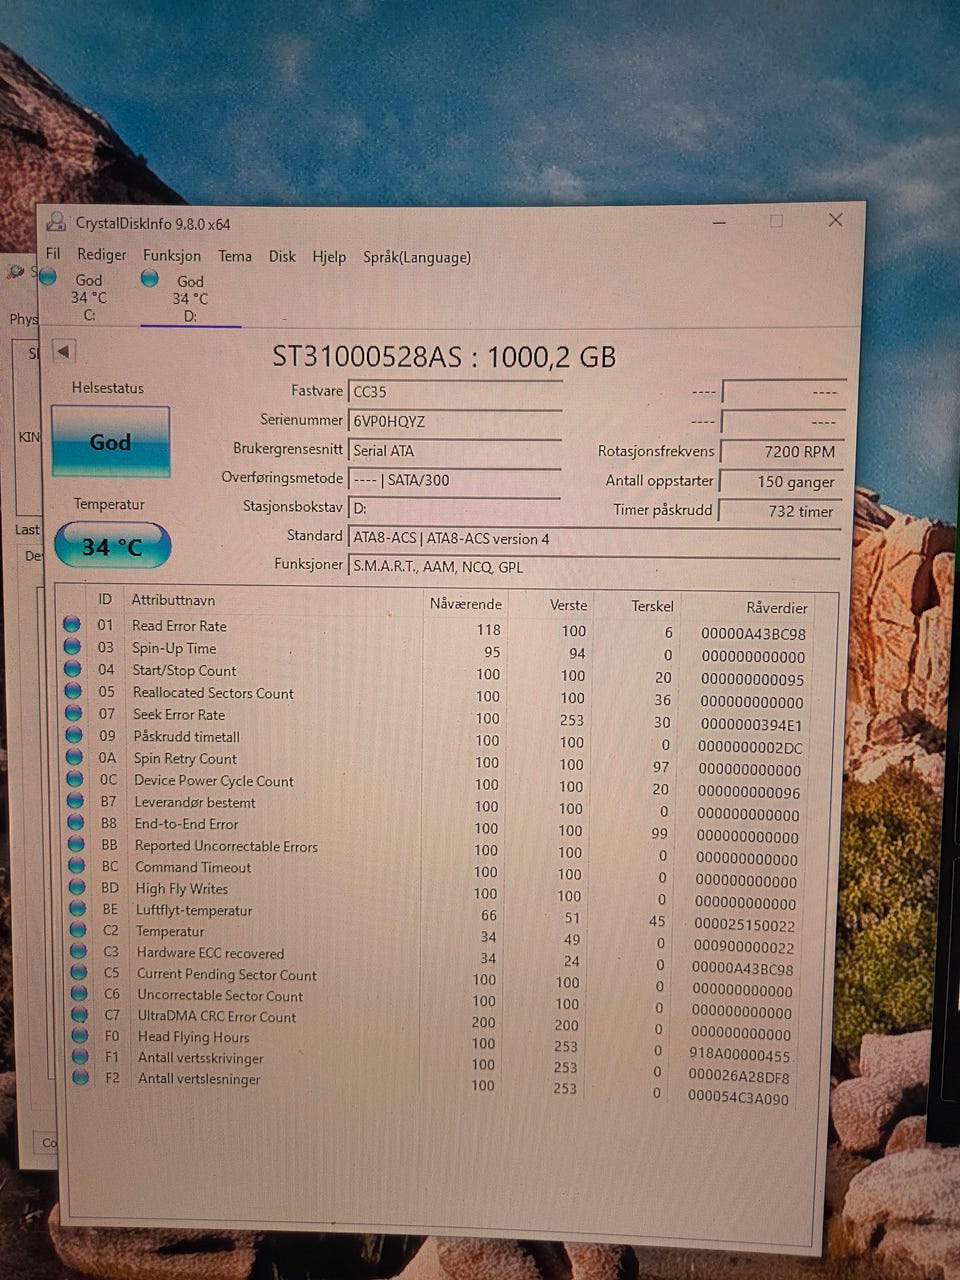Click the Funksjoner S.M.A.R.T. field
The width and height of the screenshot is (960, 1280).
[x=594, y=567]
